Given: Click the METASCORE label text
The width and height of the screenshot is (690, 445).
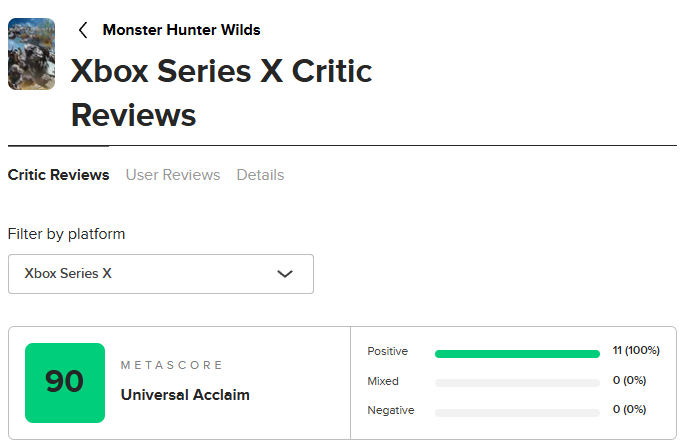Looking at the screenshot, I should coord(172,366).
